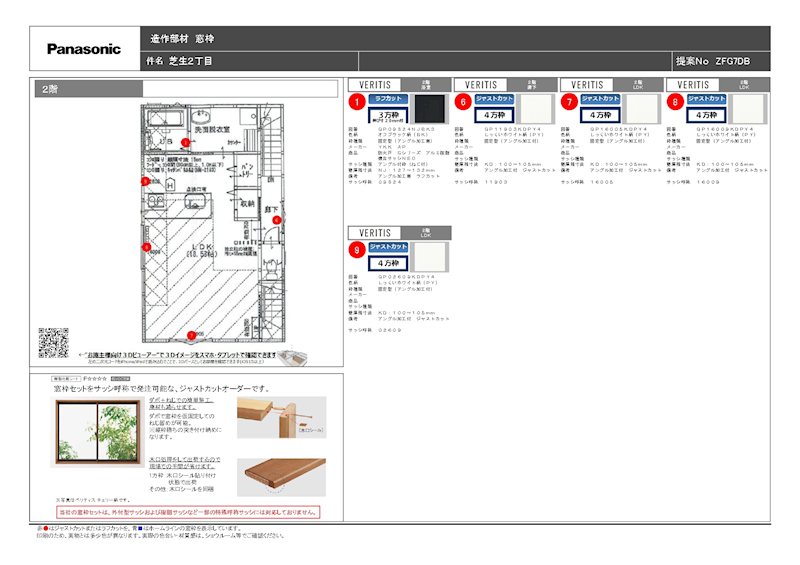Click サッシ呼称 16005 in item 7
800x565 pixels.
(x=589, y=182)
